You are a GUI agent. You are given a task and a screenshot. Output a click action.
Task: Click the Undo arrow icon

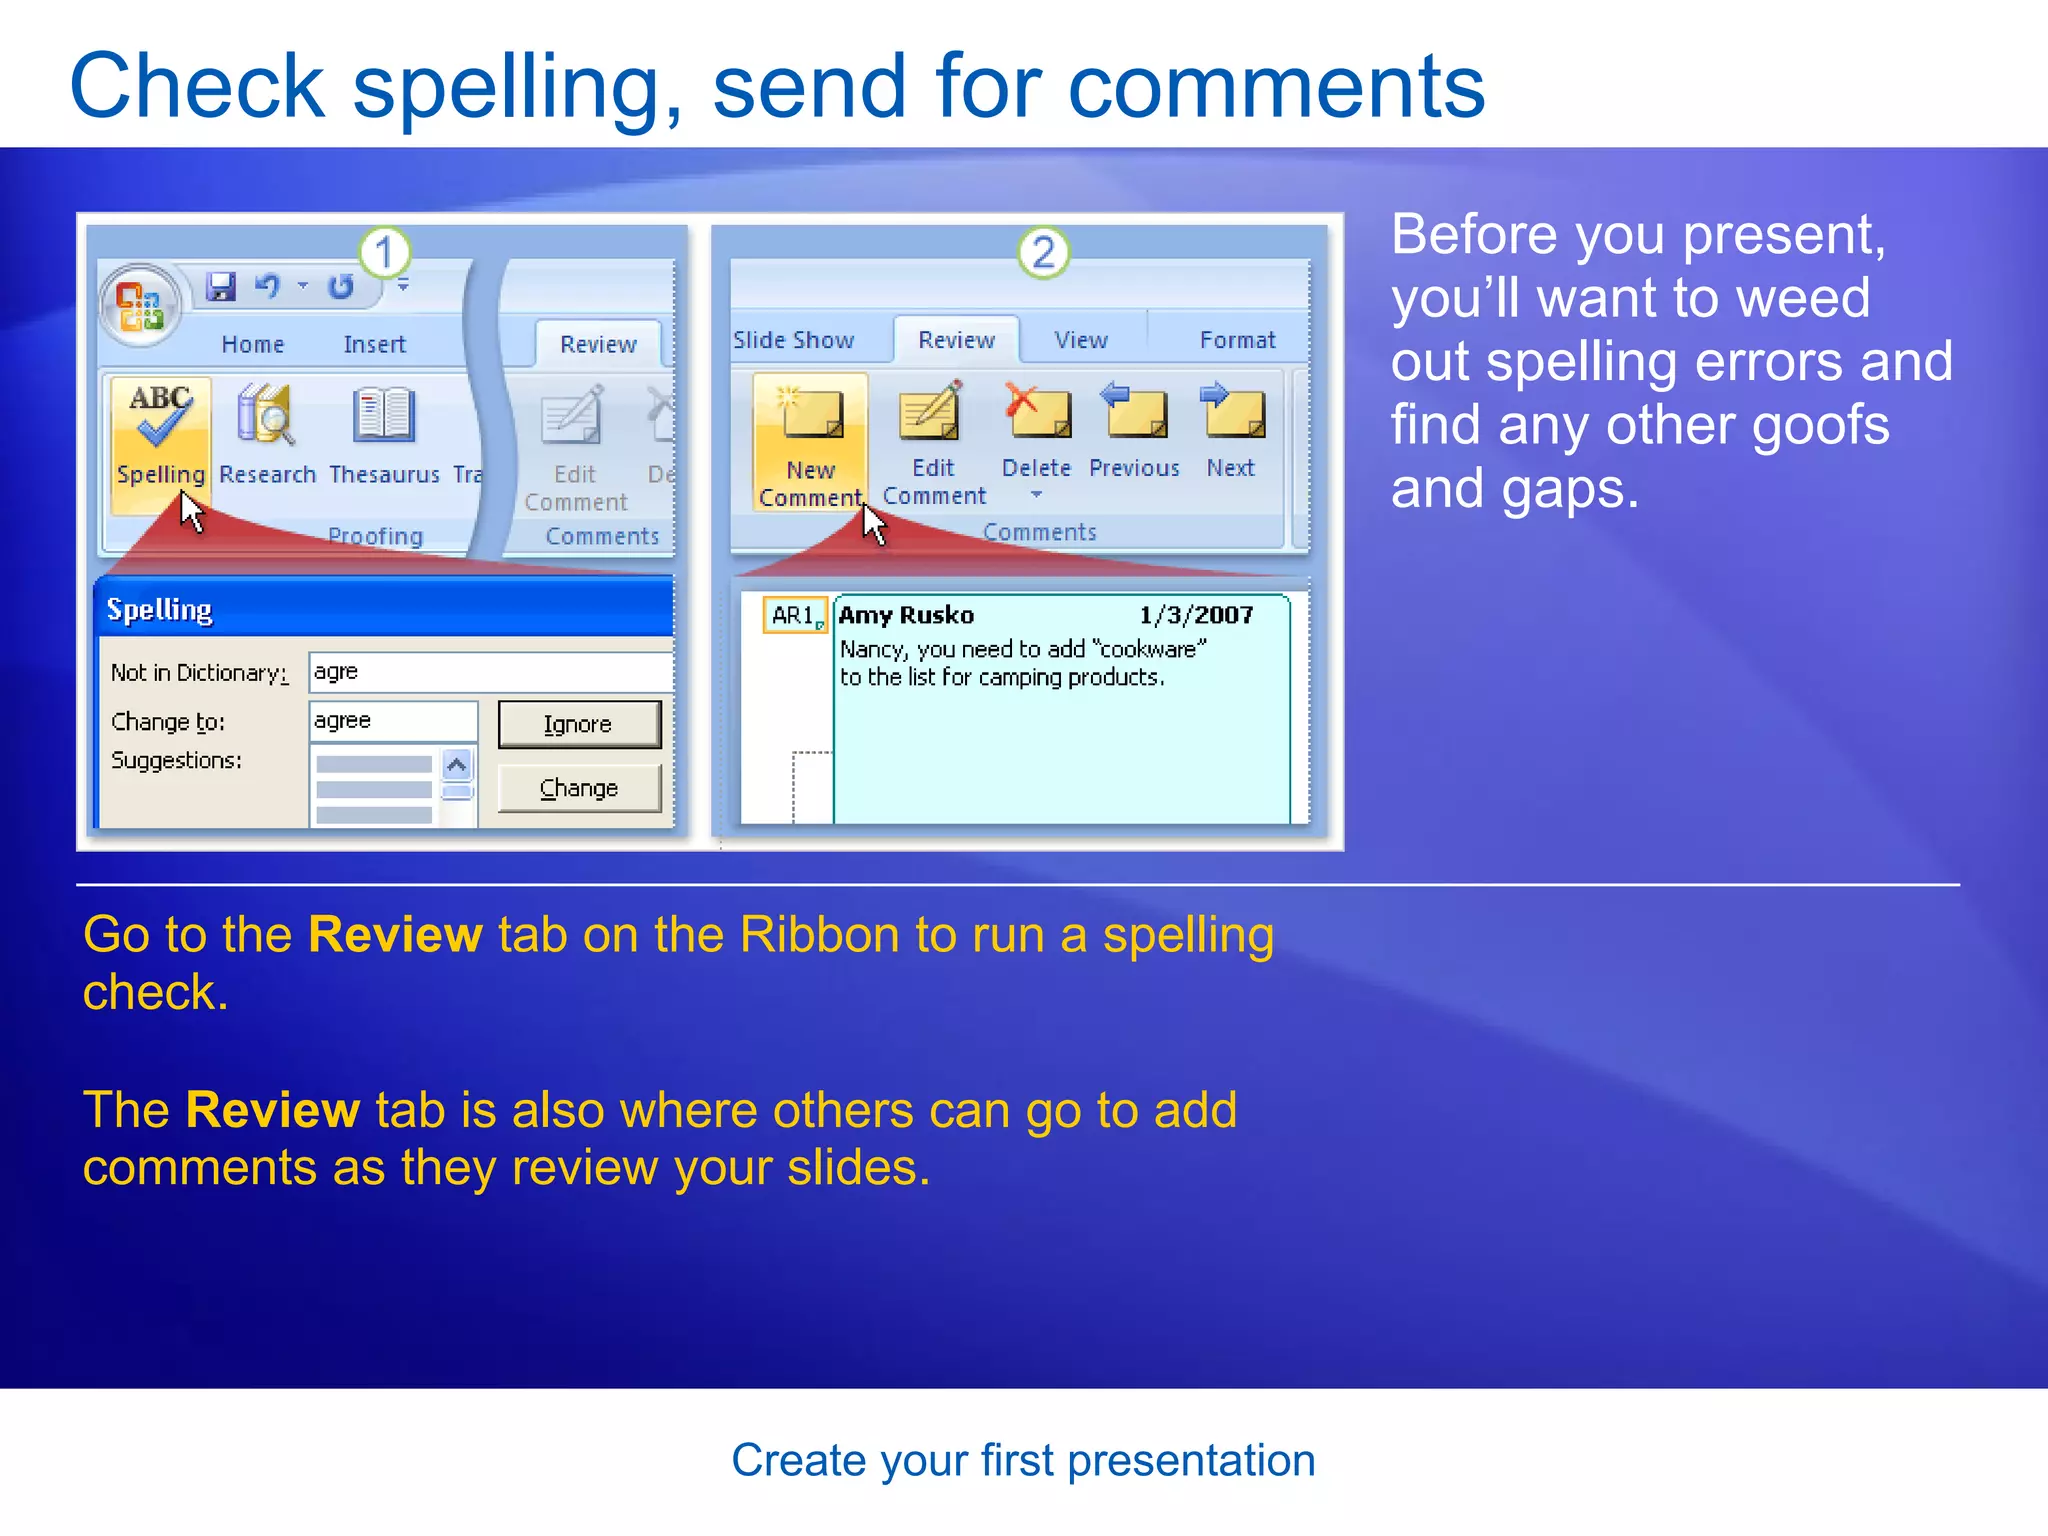tap(267, 287)
